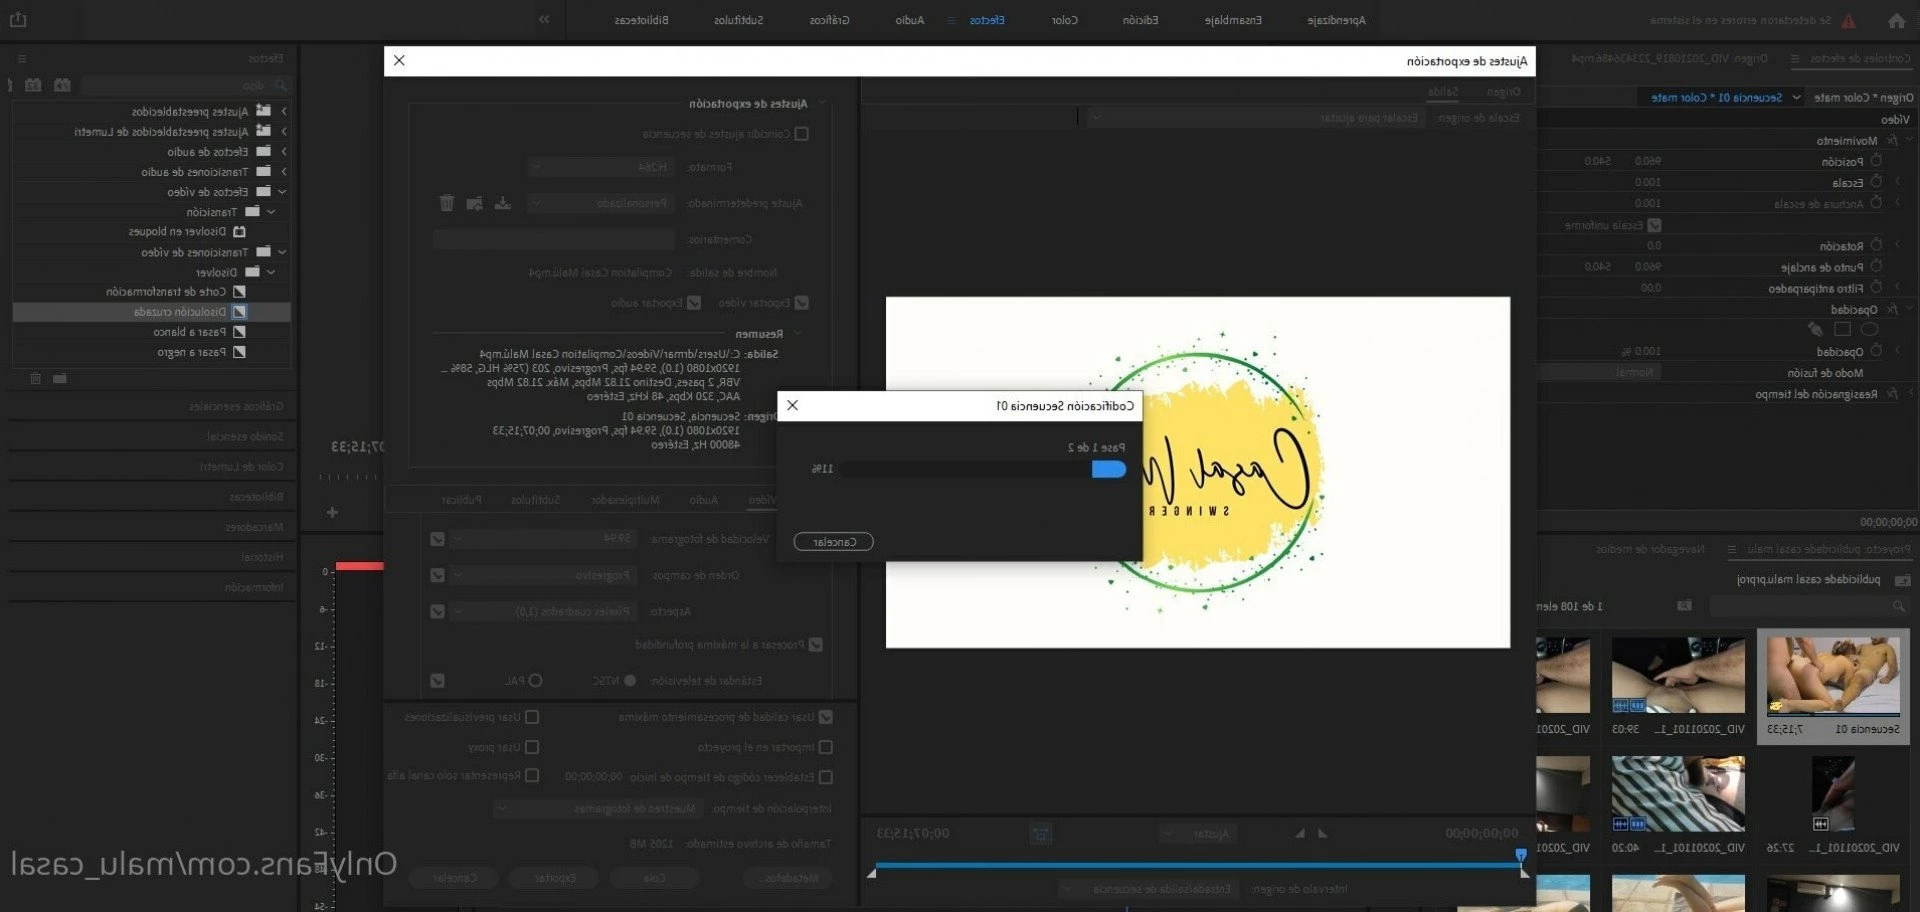Click the system error warning triangle icon
Image resolution: width=1920 pixels, height=912 pixels.
(x=1848, y=20)
